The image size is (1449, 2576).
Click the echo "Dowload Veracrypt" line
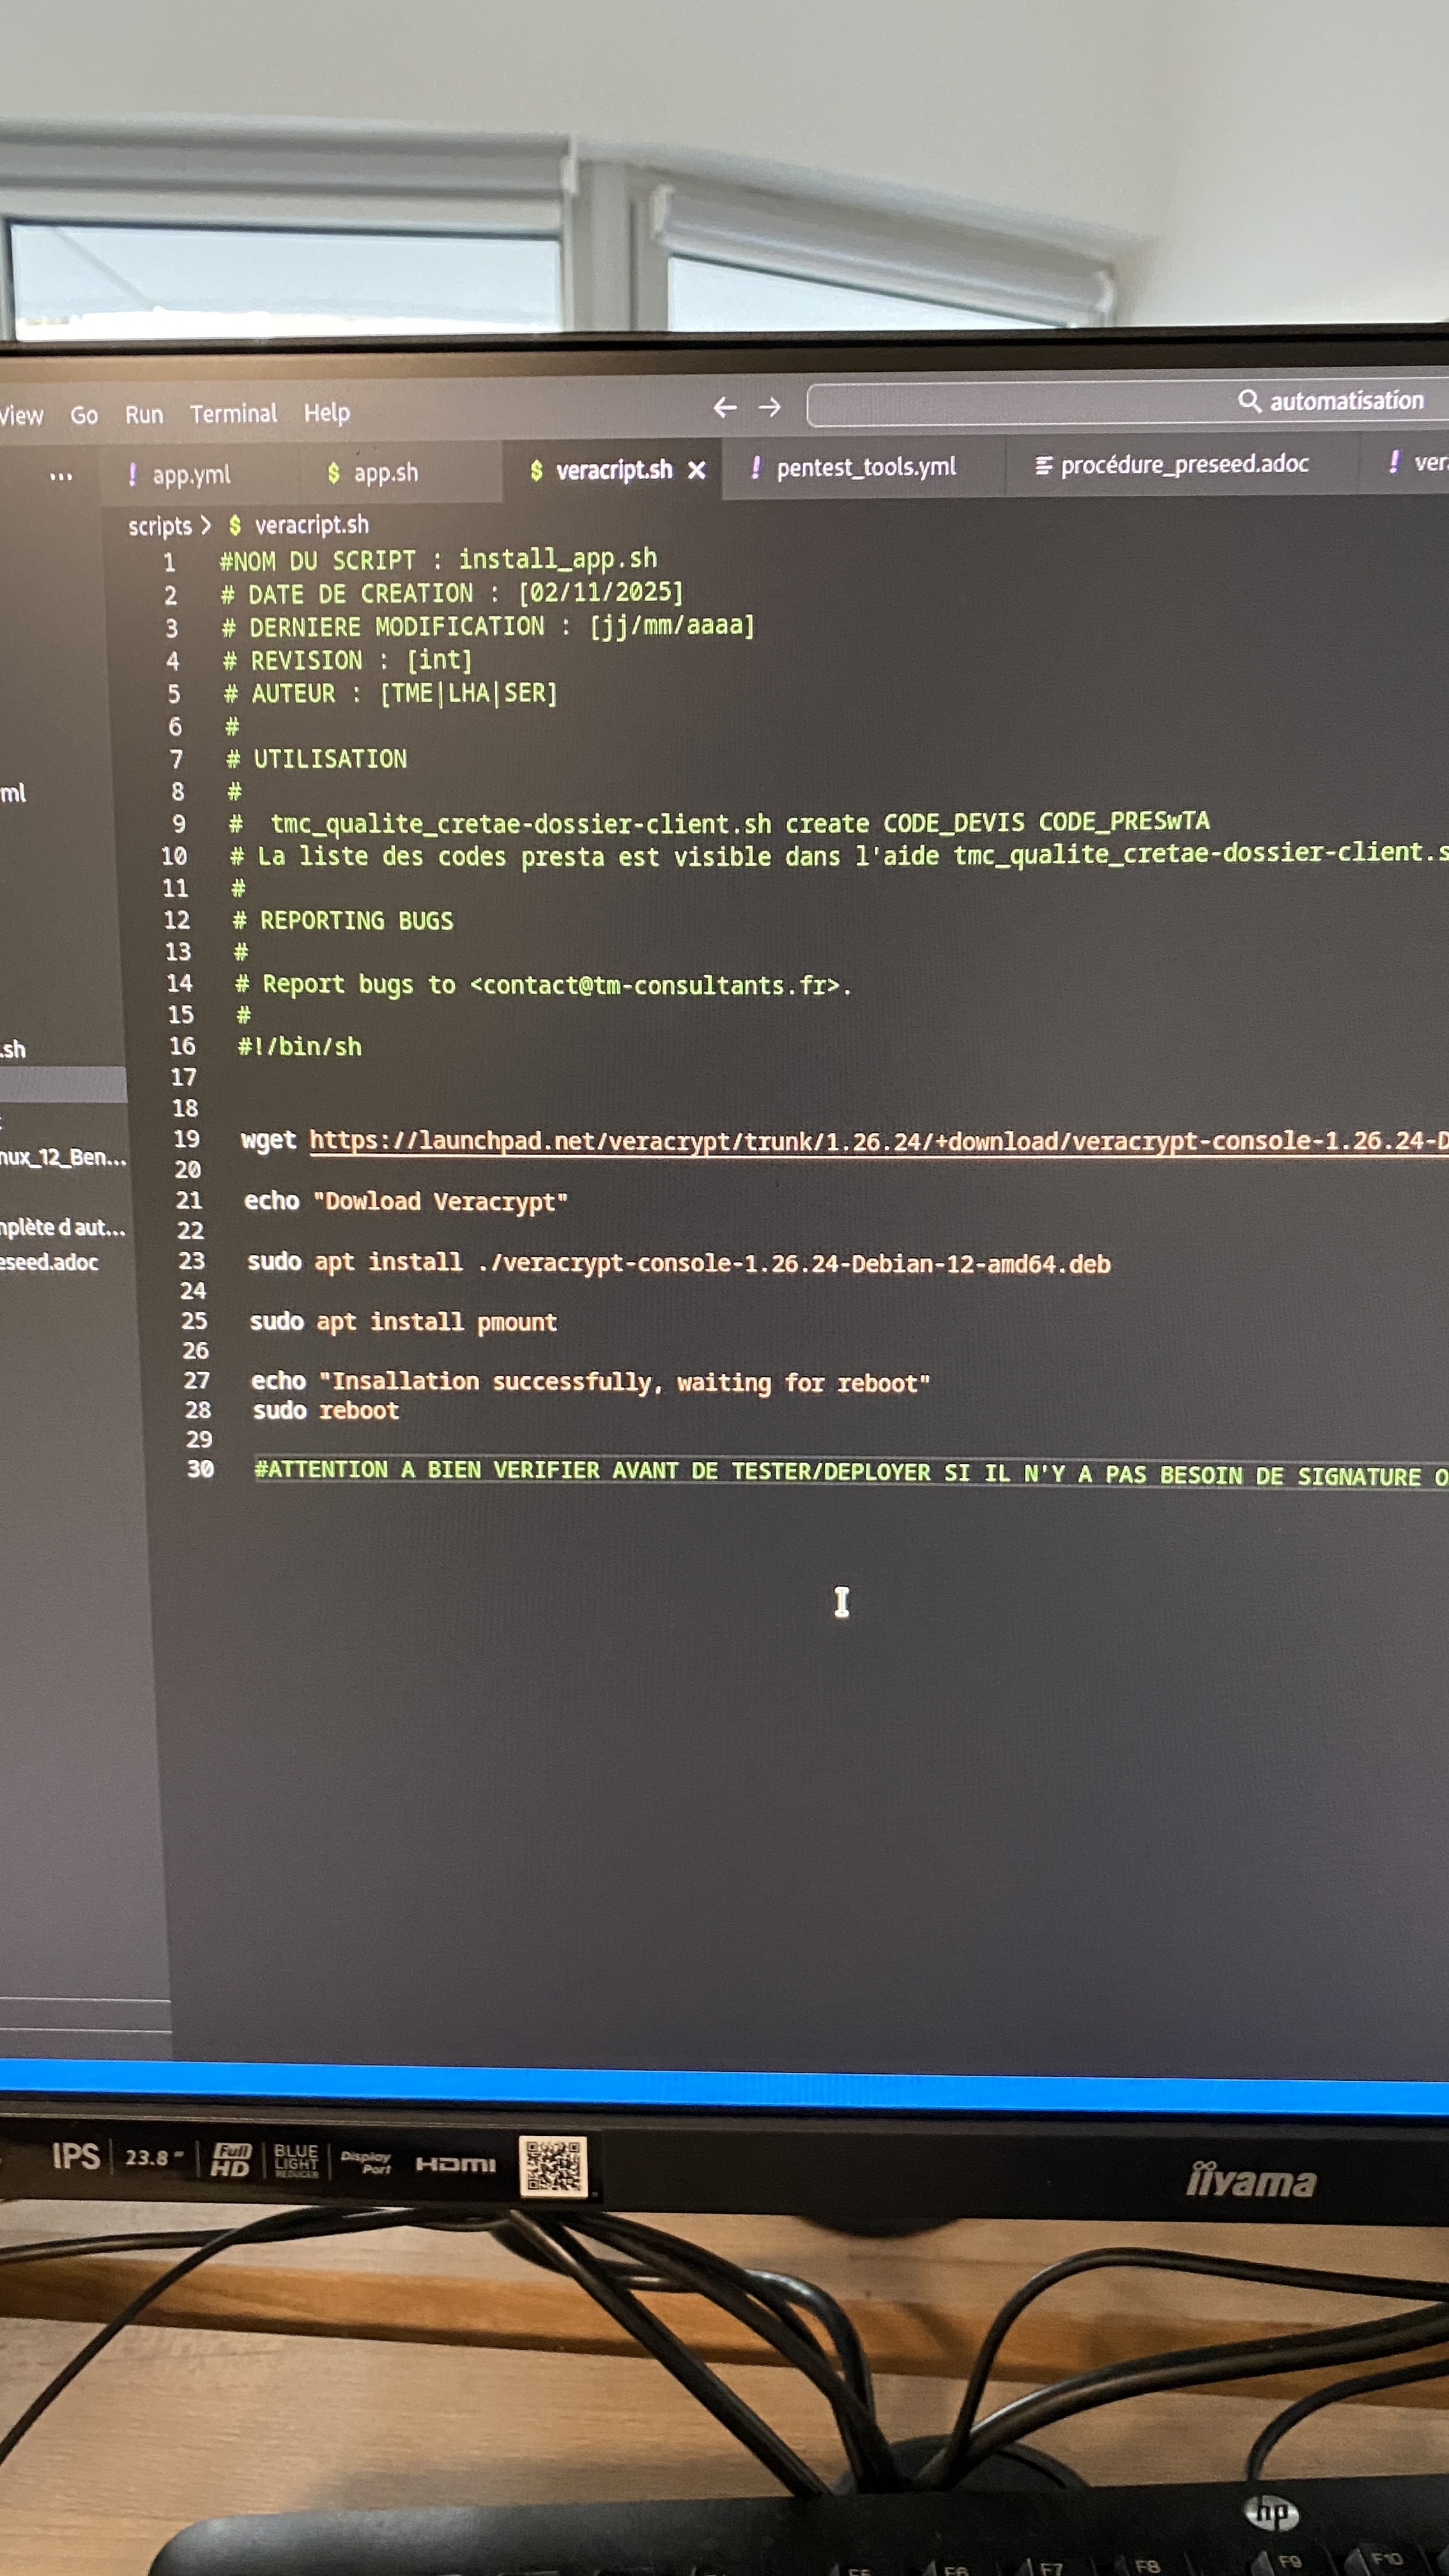[x=405, y=1201]
